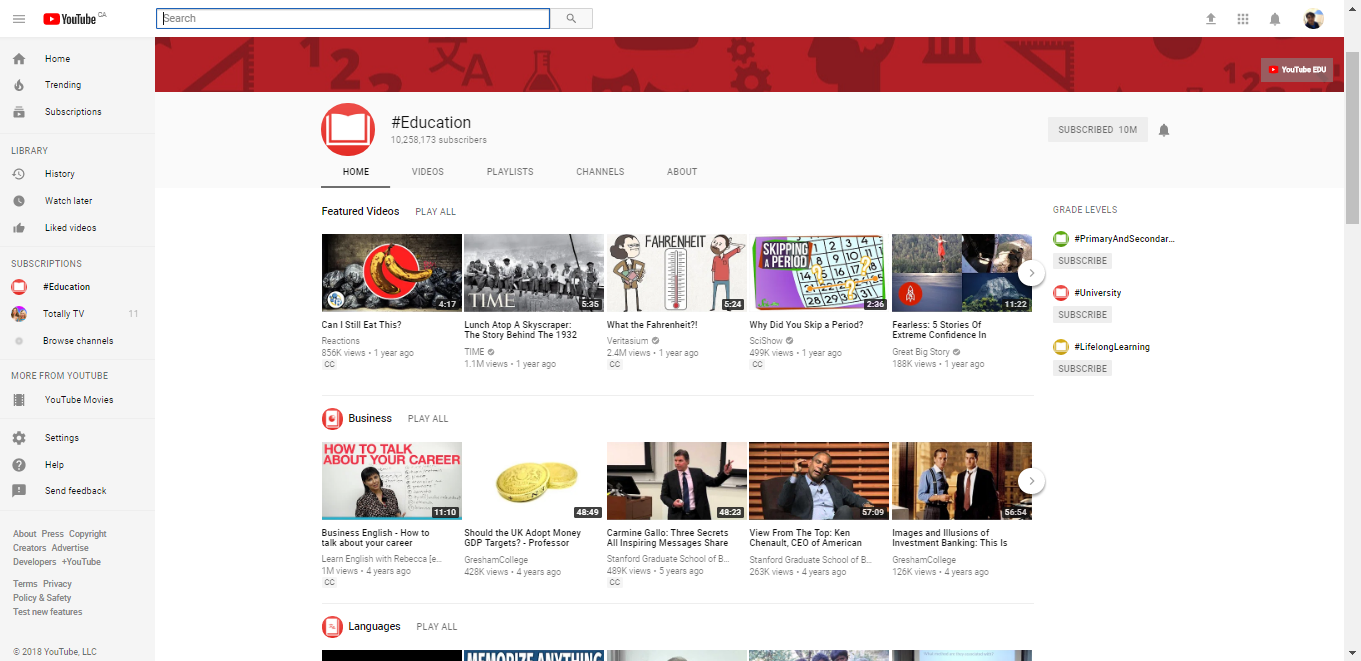Open 'Can I Still Eat This?' thumbnail
The image size is (1361, 661).
(392, 273)
